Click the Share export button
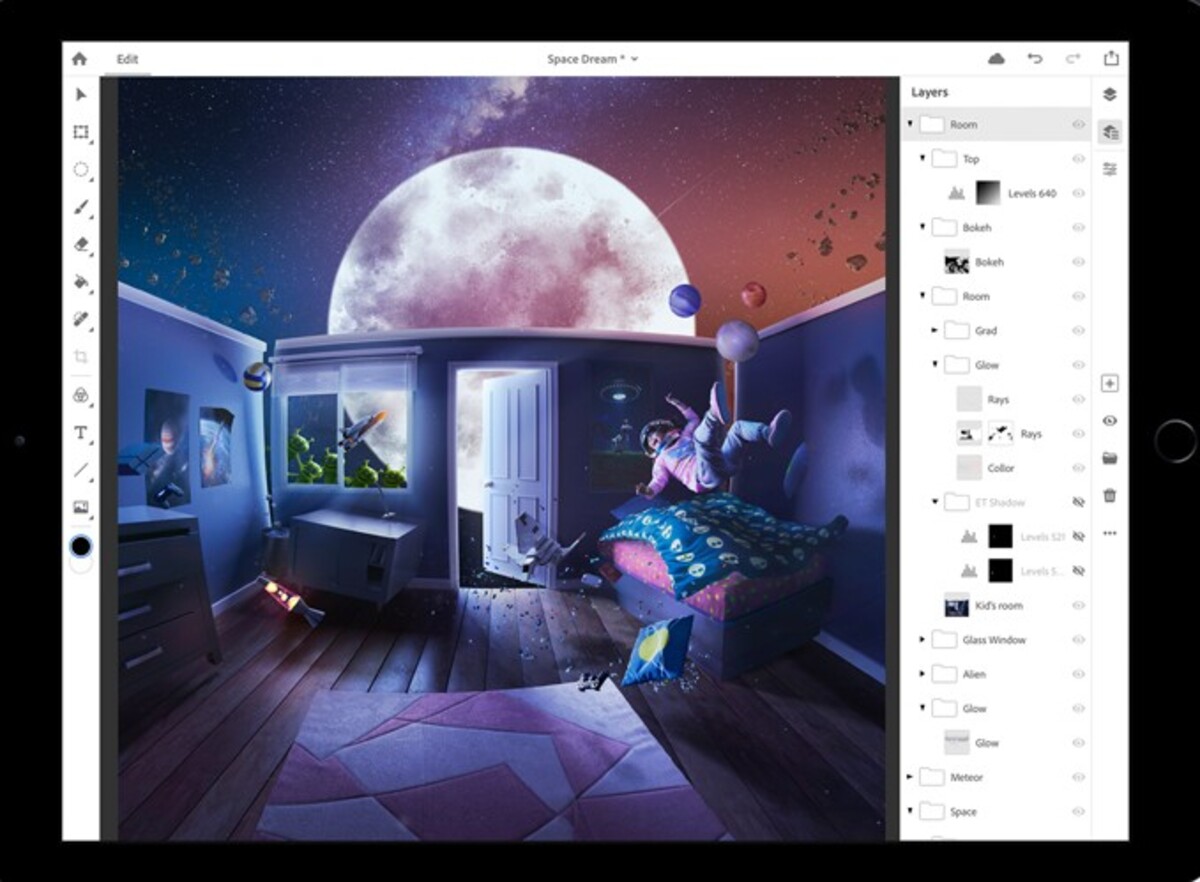 tap(1112, 57)
